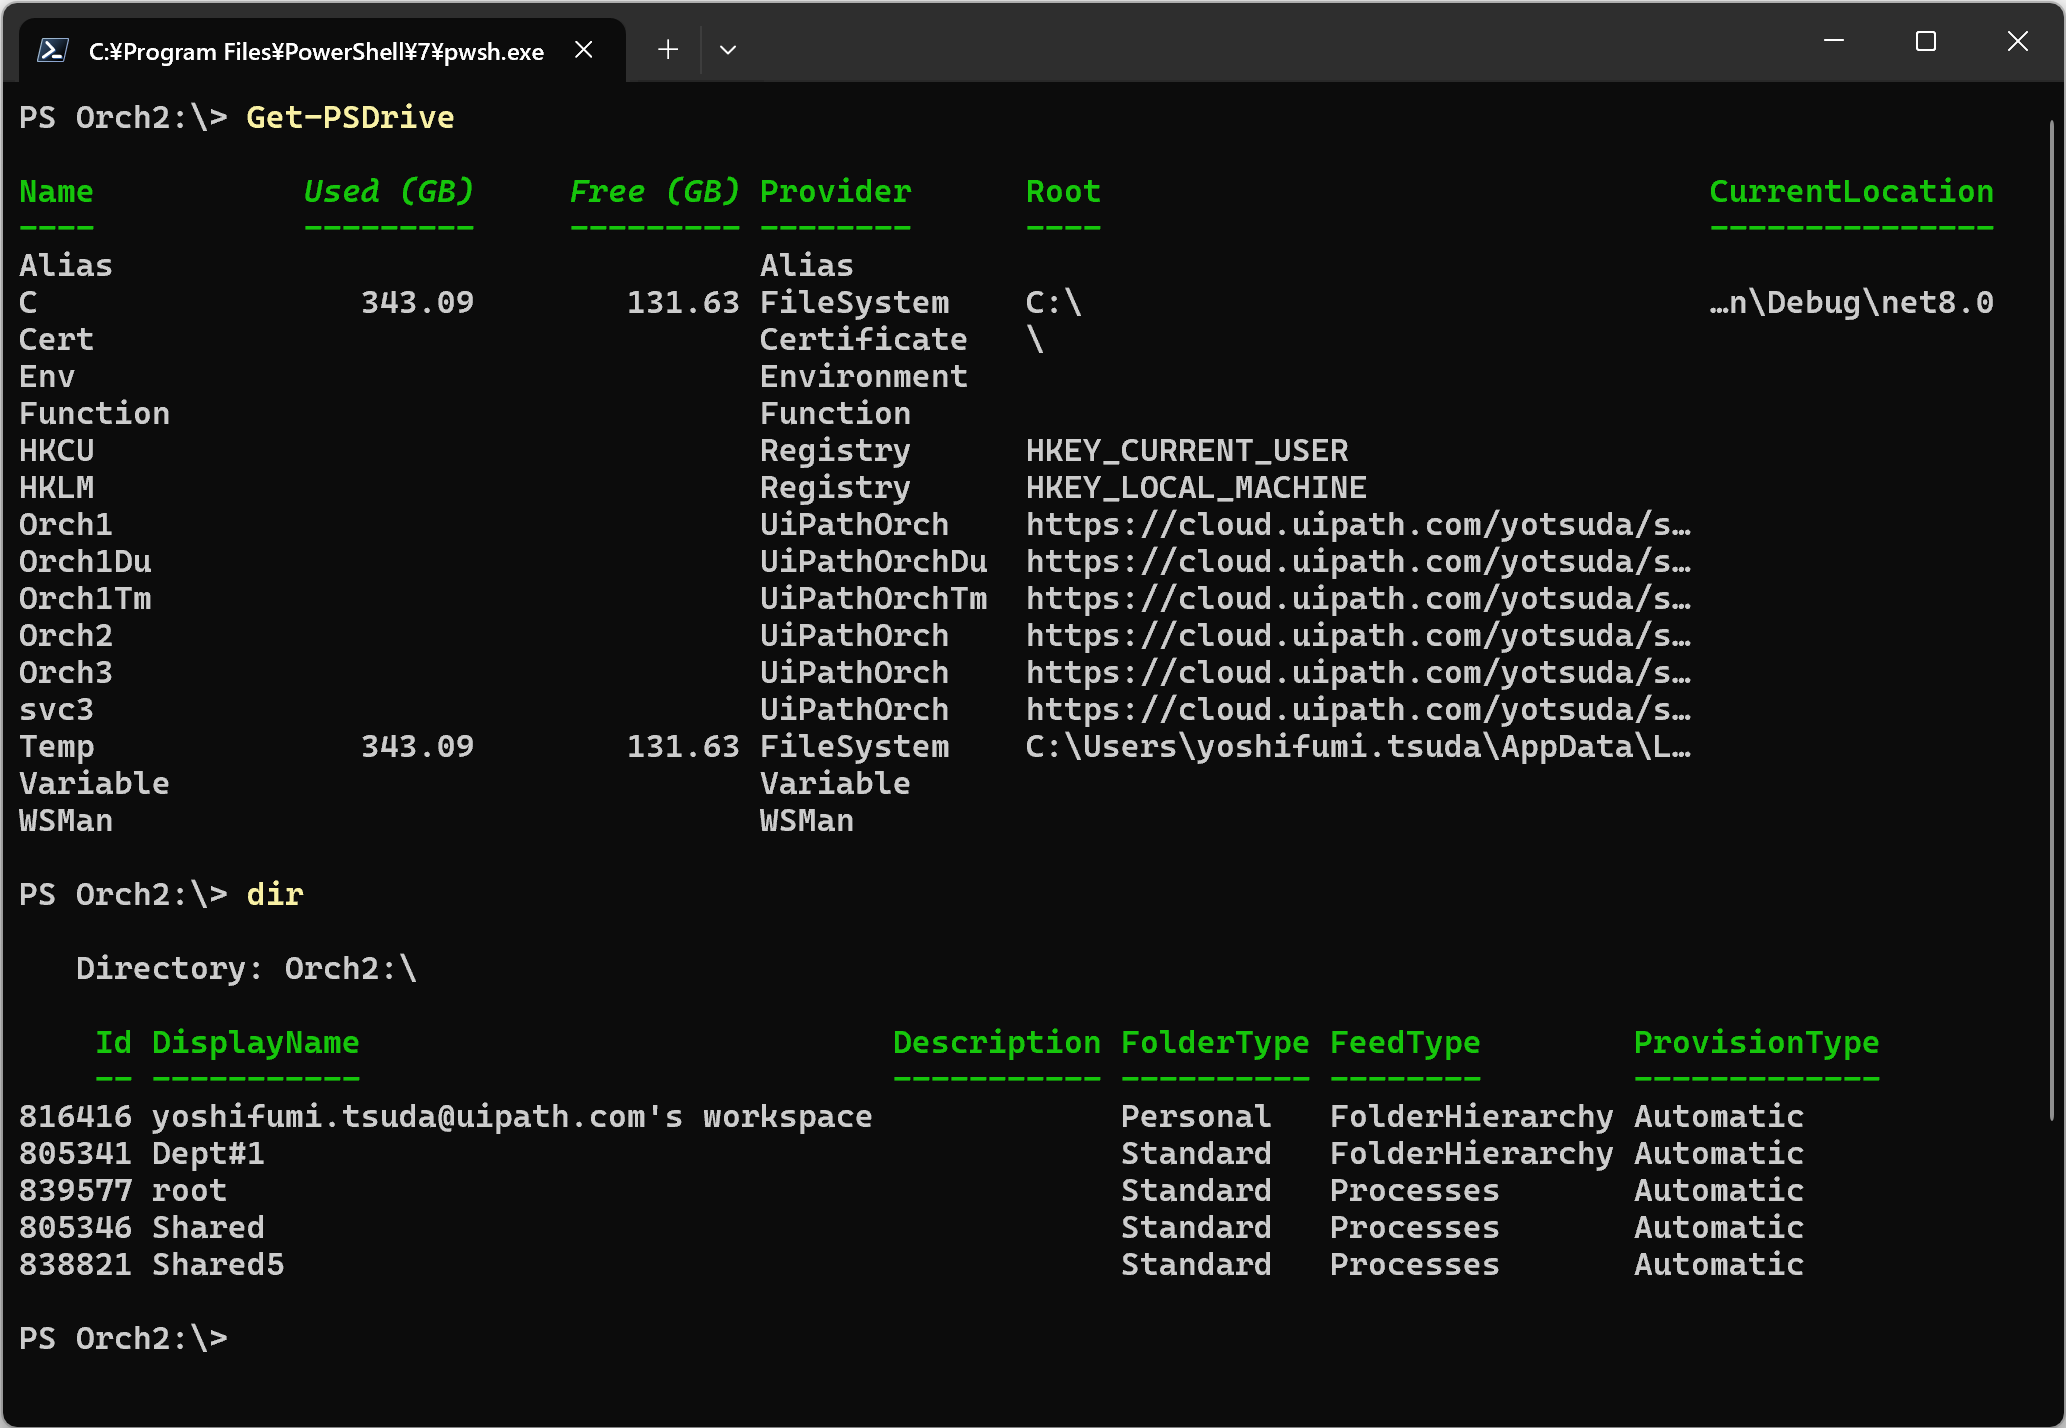Minimize the terminal window
2066x1428 pixels.
click(x=1834, y=41)
